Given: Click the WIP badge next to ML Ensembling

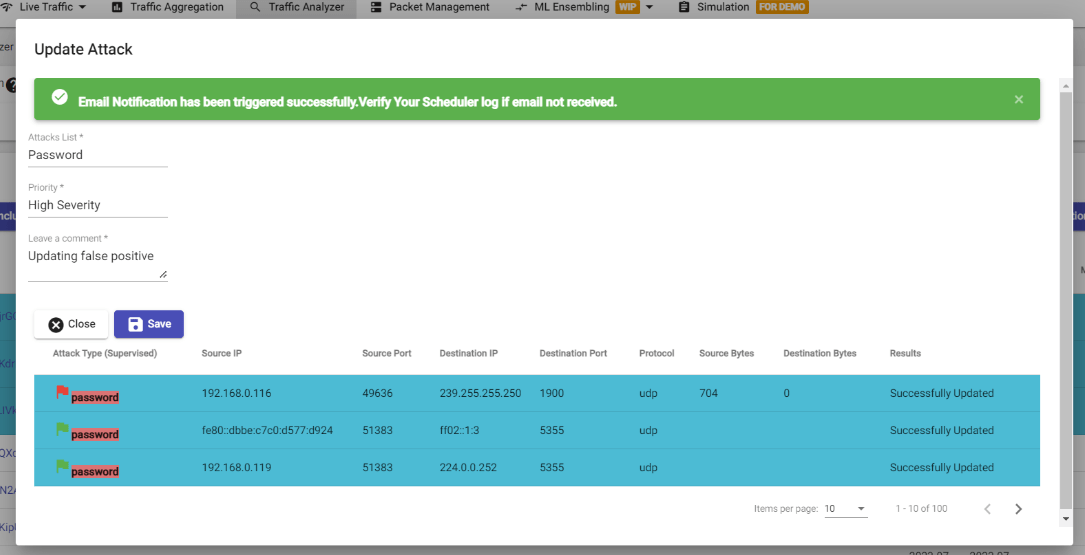Looking at the screenshot, I should pos(628,7).
